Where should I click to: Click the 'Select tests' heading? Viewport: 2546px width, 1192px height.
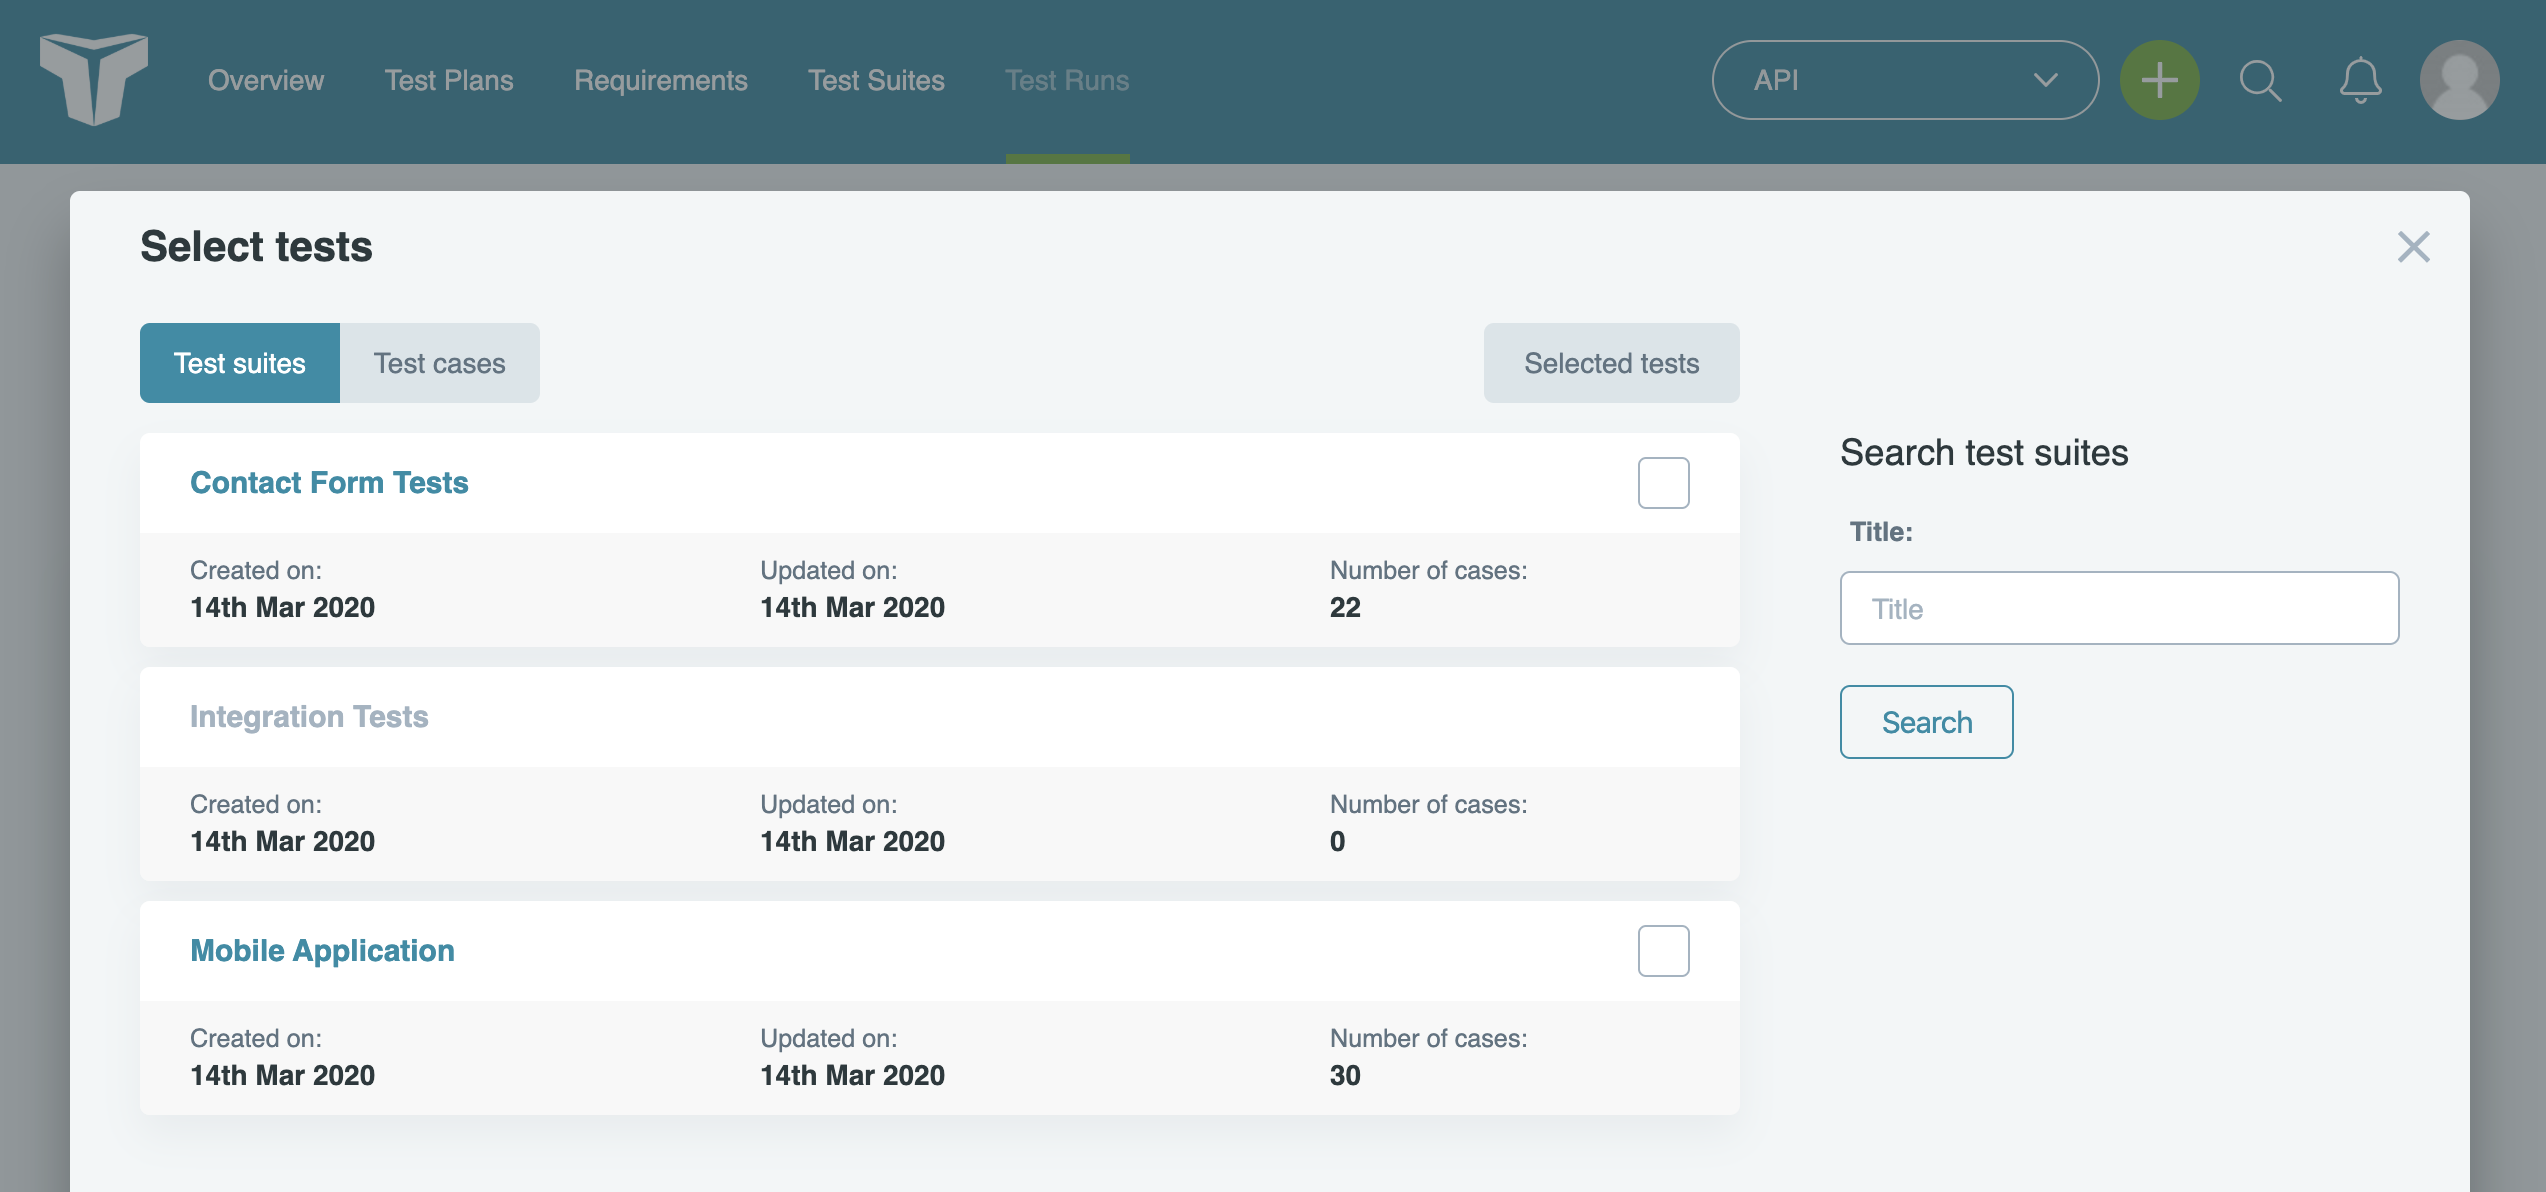[256, 247]
